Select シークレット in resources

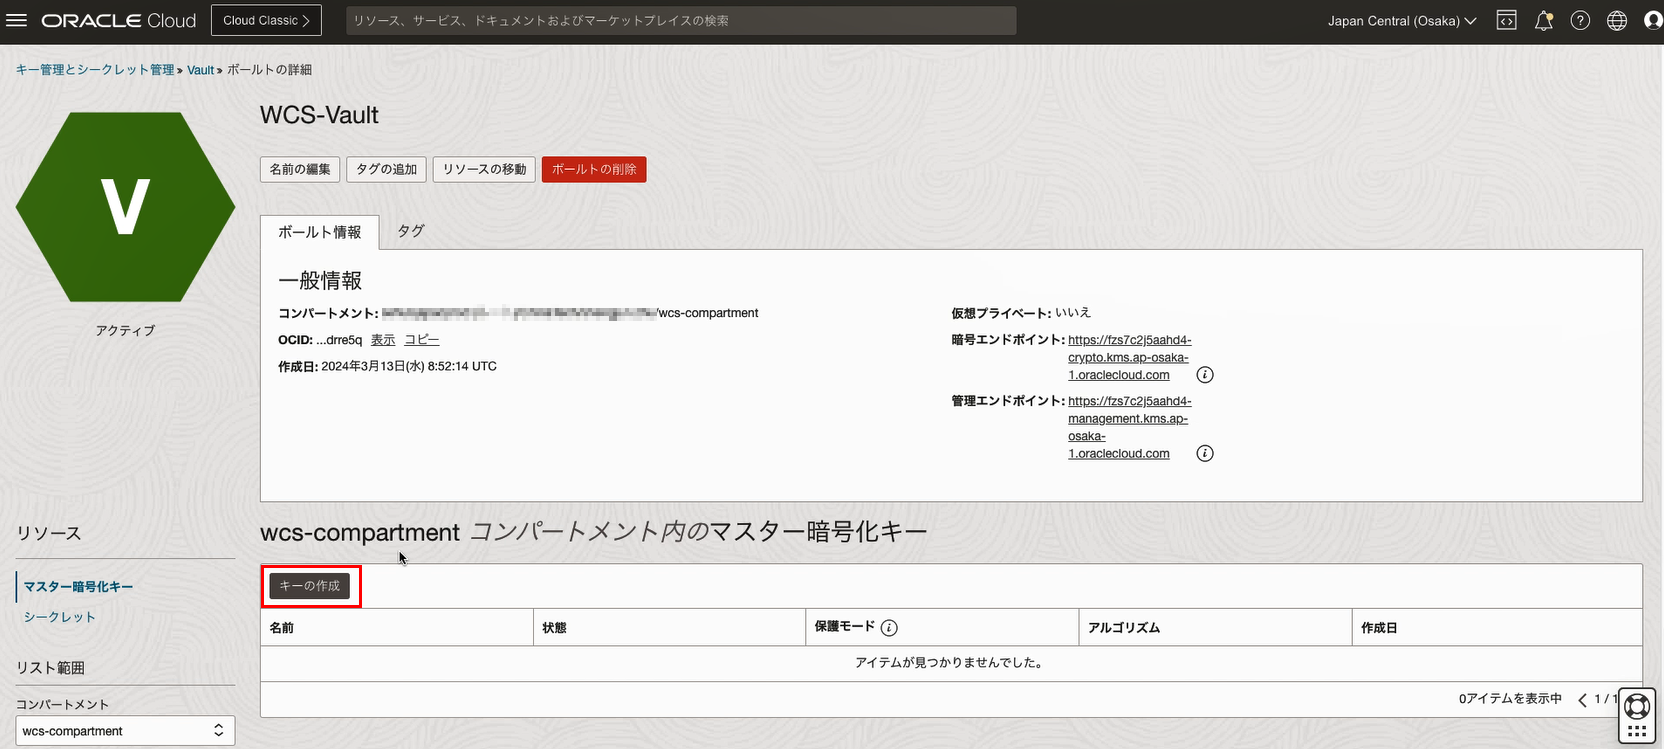pyautogui.click(x=60, y=617)
